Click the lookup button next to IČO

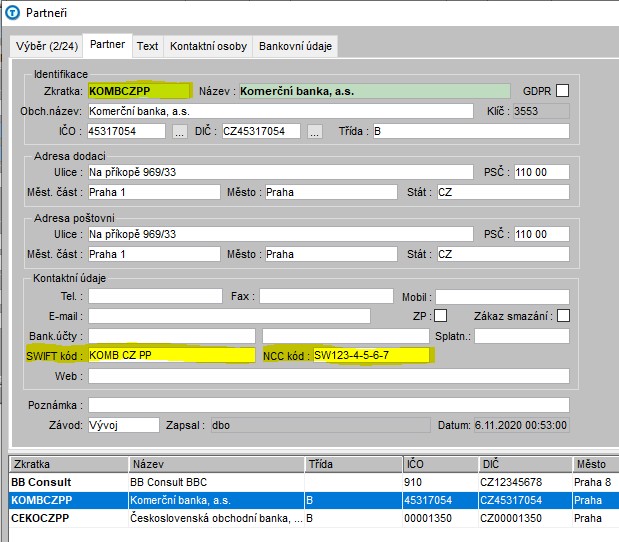180,131
